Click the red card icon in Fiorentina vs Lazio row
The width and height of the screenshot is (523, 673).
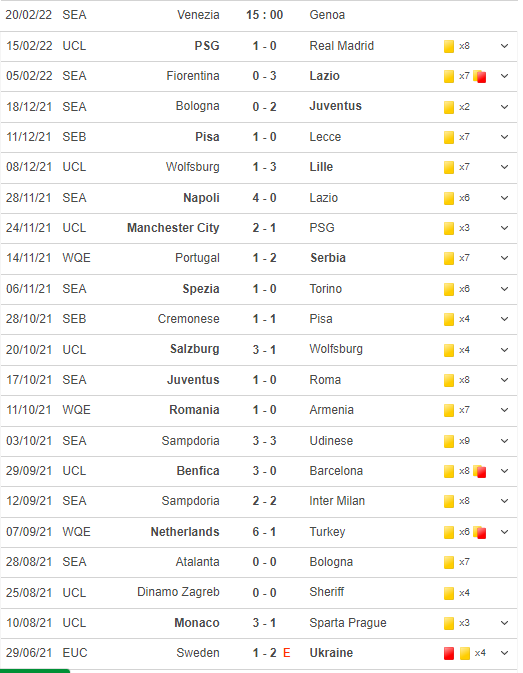481,77
